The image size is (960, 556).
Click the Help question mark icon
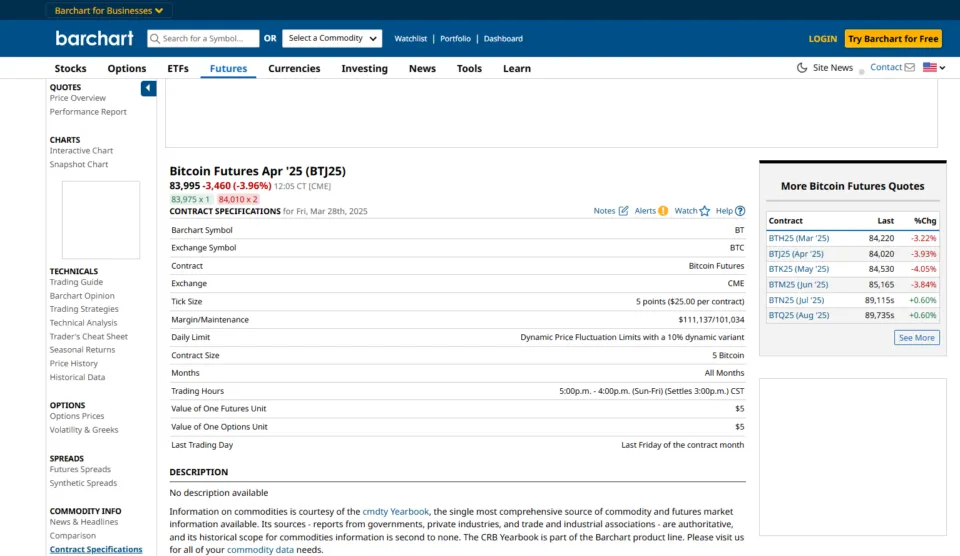click(740, 211)
